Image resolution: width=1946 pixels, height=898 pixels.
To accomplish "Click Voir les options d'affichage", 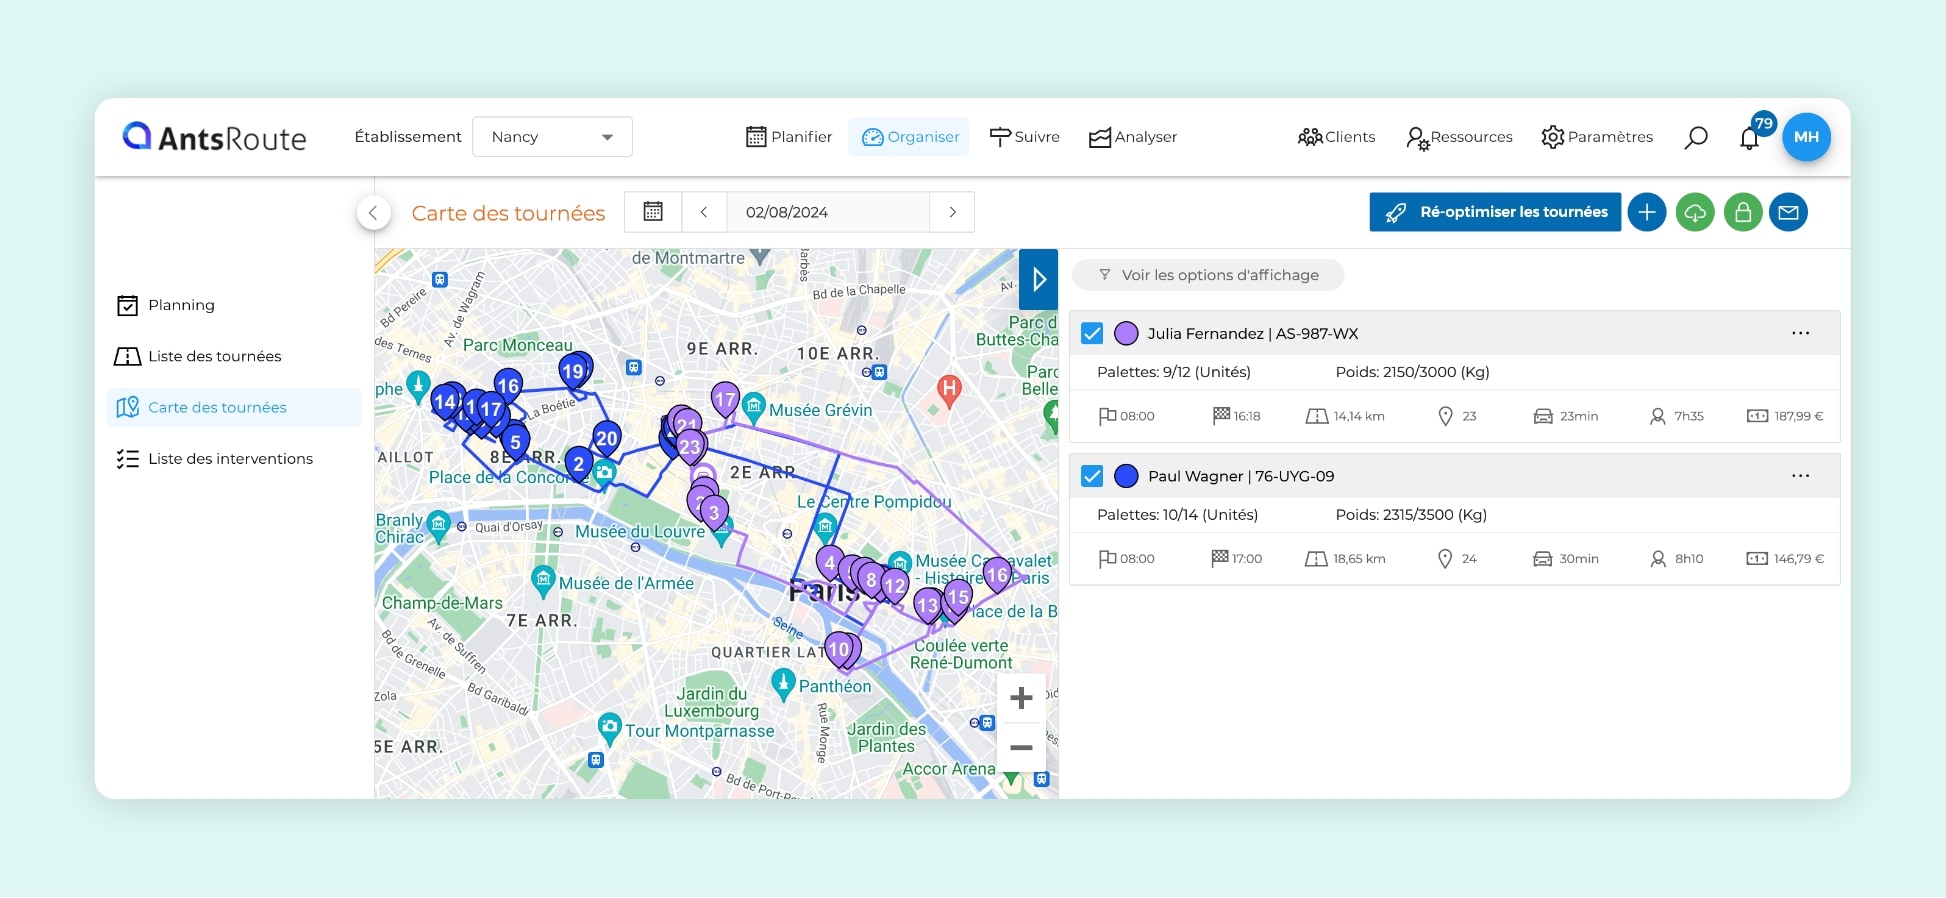I will click(1208, 275).
